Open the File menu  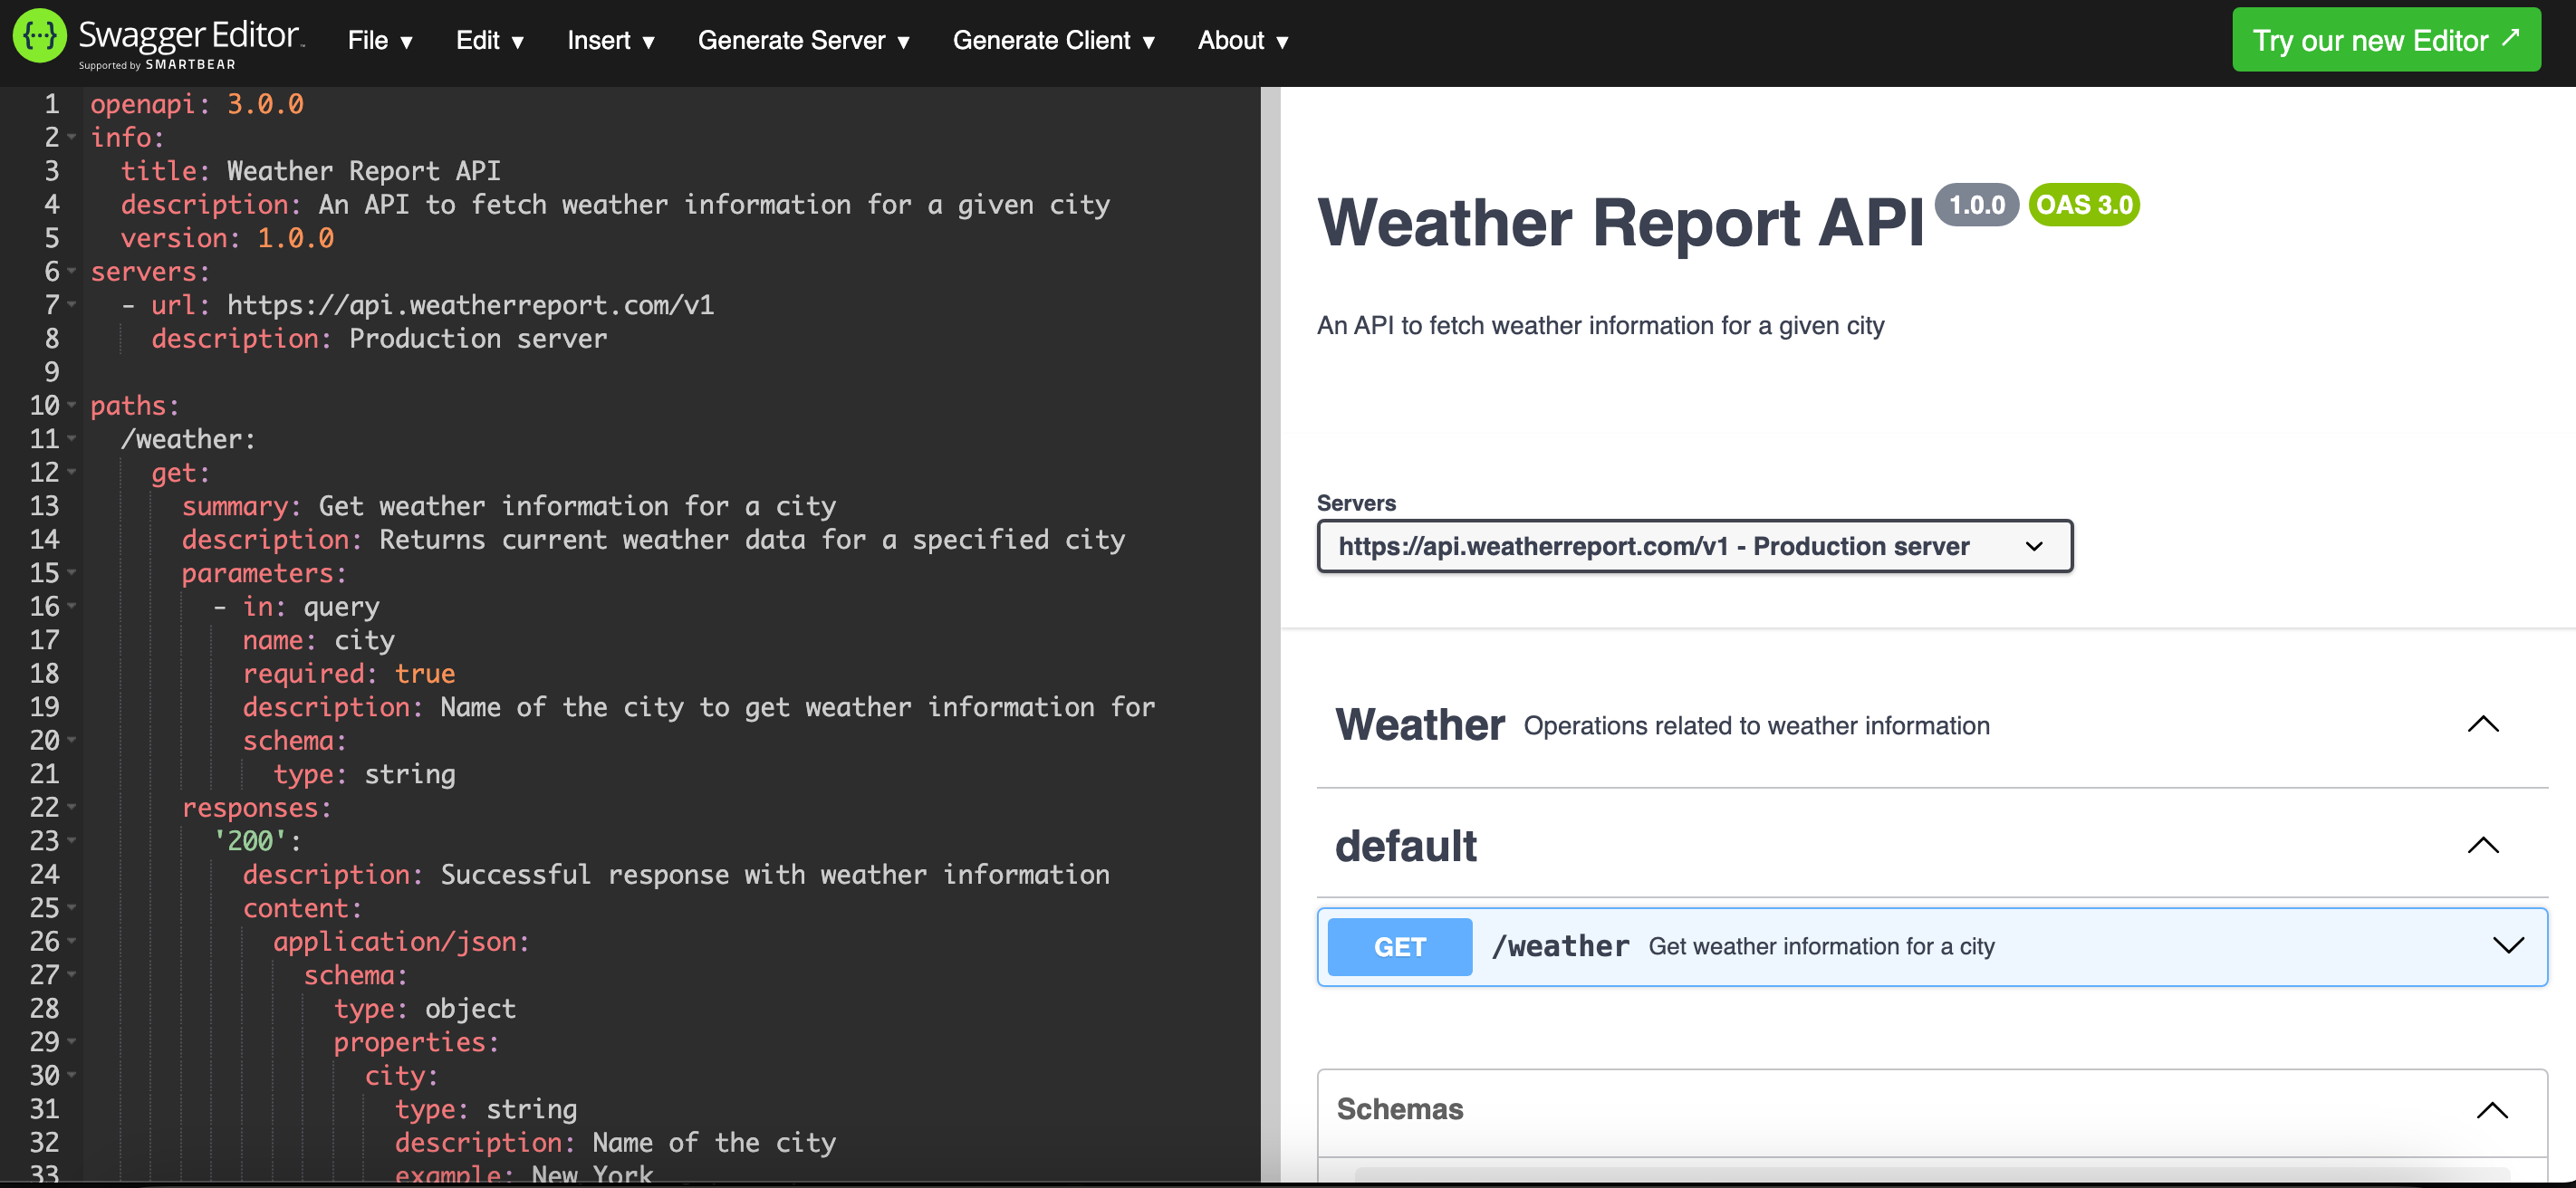point(380,40)
